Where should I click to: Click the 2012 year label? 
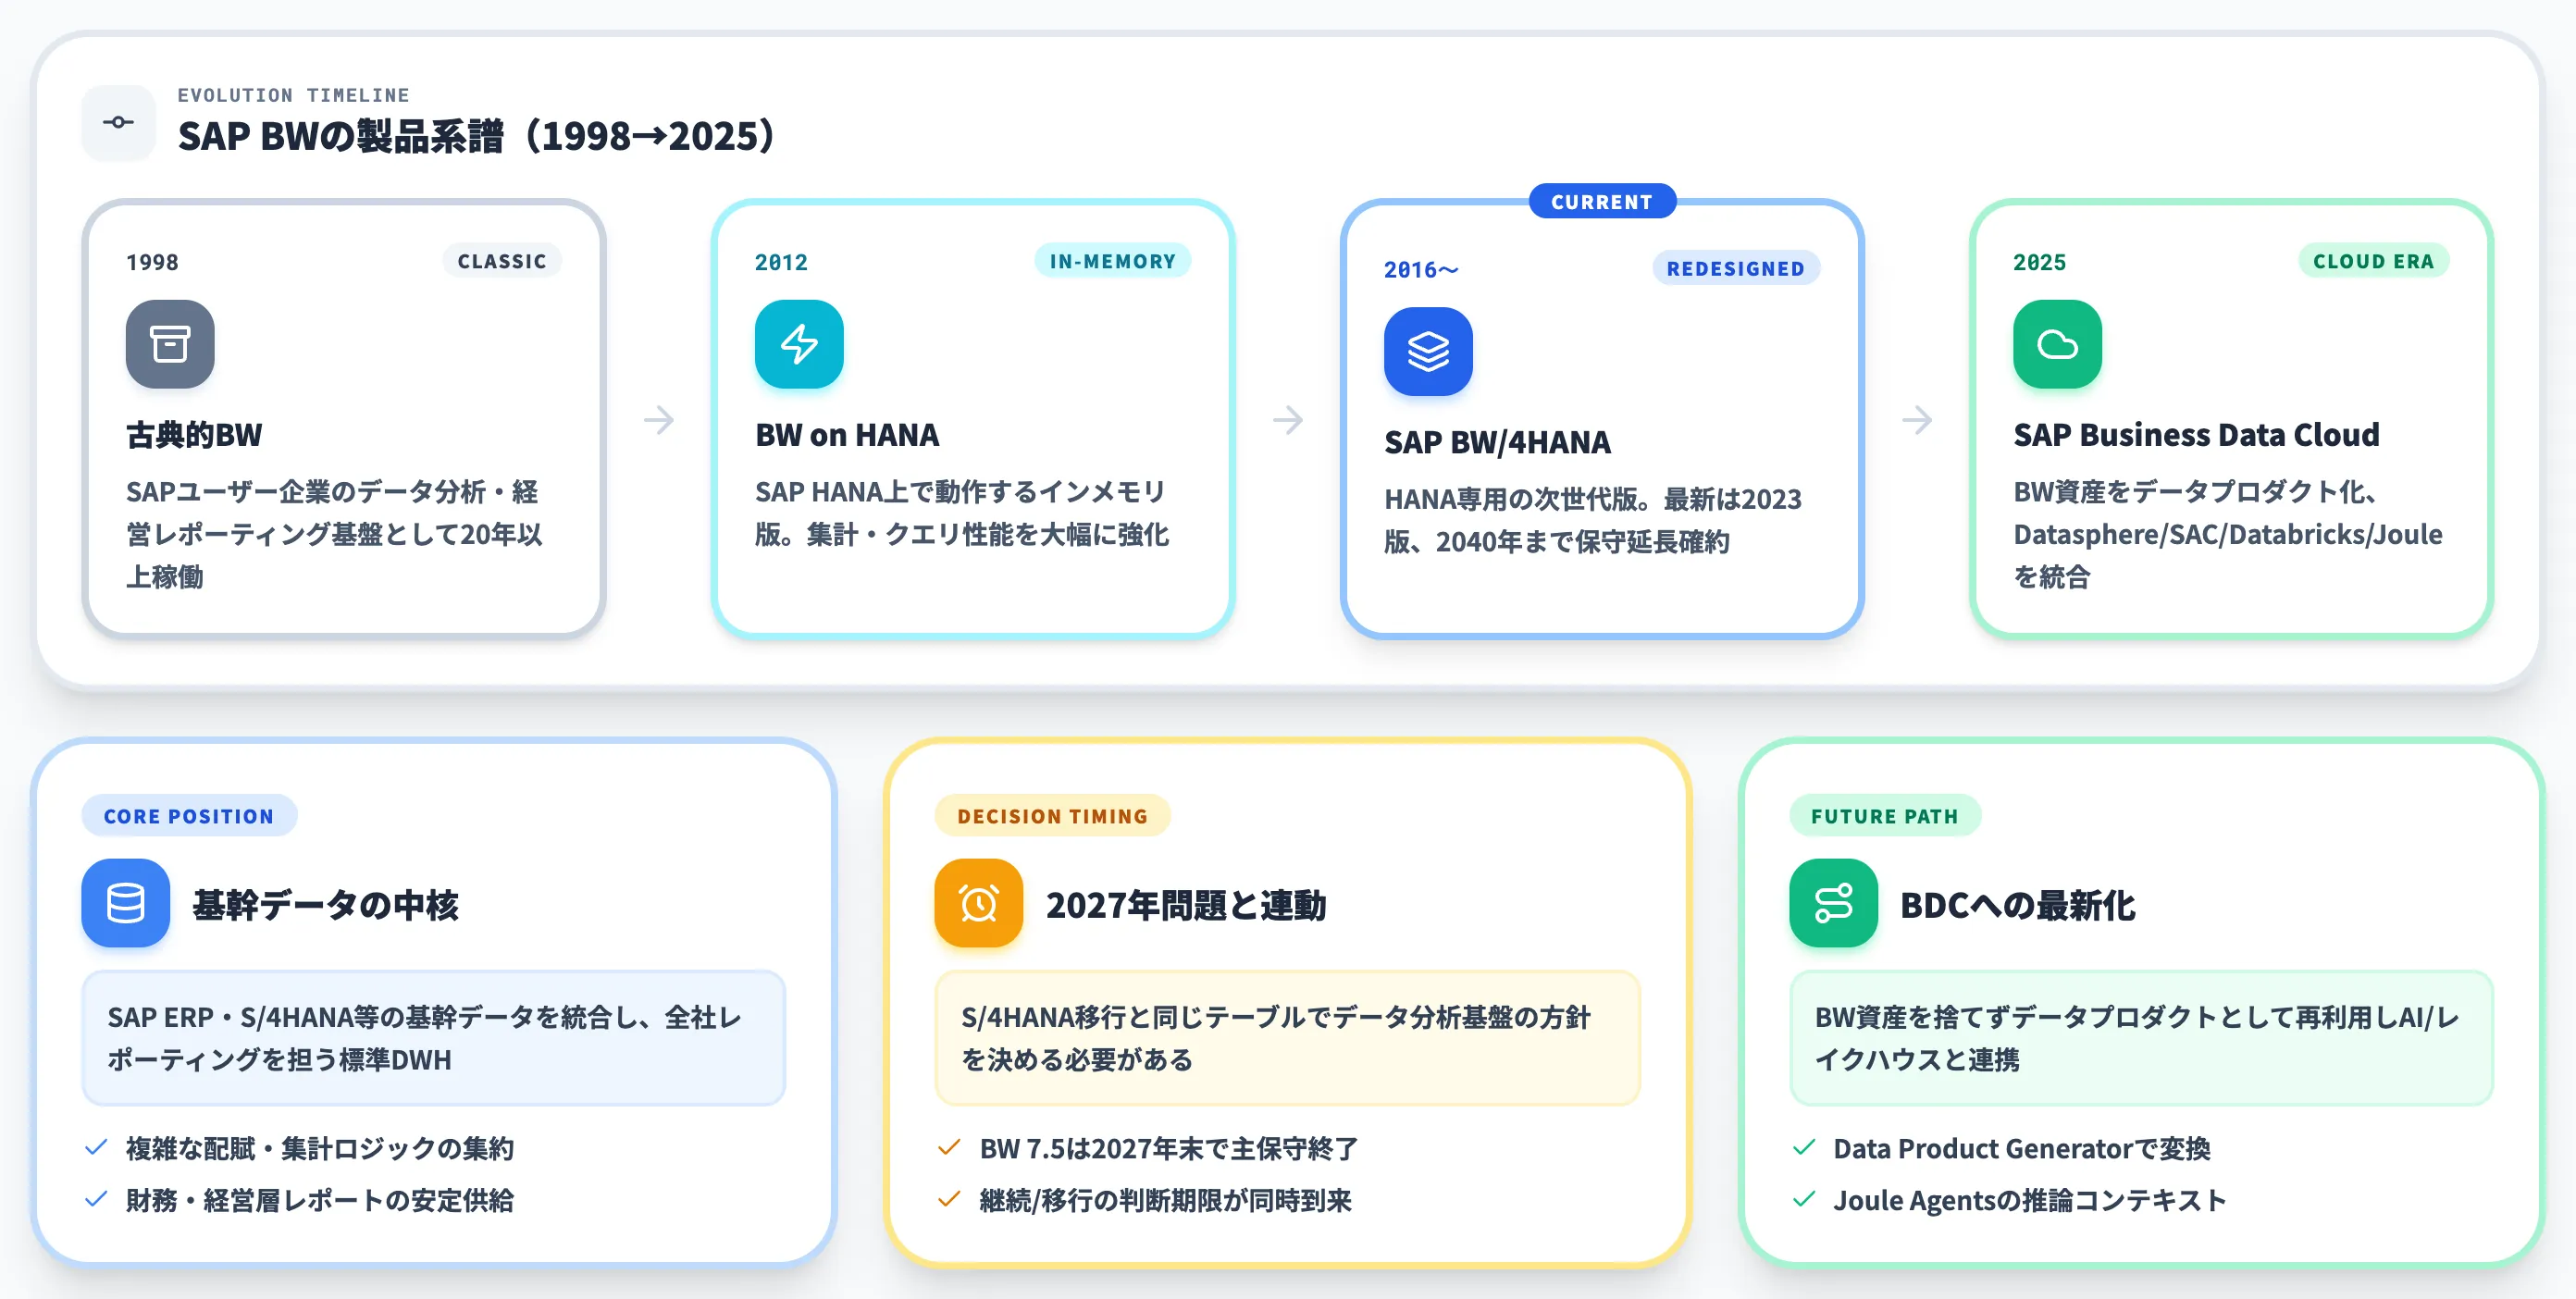click(781, 262)
